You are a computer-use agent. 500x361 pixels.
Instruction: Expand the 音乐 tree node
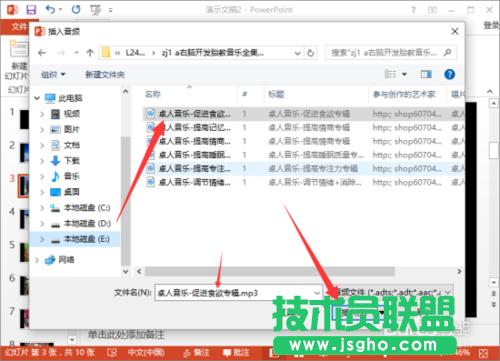[42, 176]
